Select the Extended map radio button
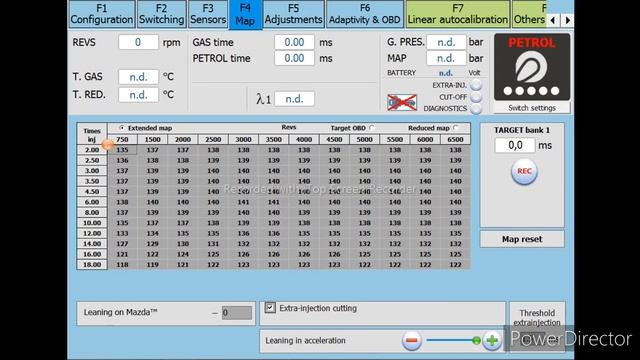Image resolution: width=640 pixels, height=360 pixels. (122, 128)
